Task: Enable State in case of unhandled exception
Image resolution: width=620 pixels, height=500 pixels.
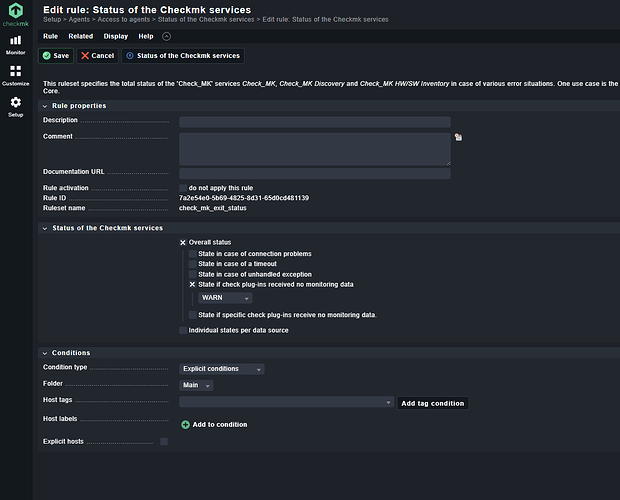Action: coord(193,274)
